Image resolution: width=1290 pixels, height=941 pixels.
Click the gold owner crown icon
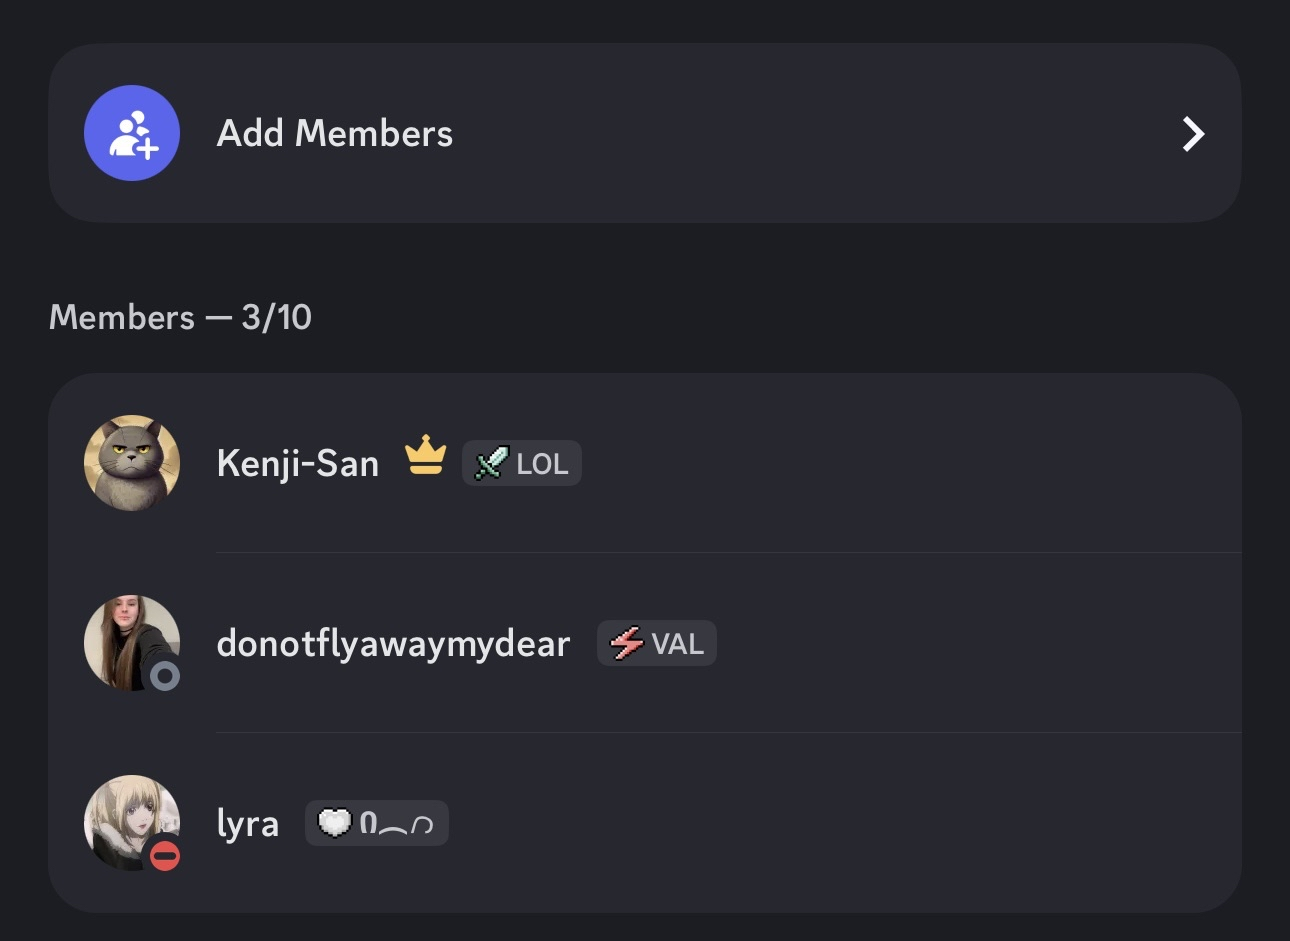pos(425,456)
